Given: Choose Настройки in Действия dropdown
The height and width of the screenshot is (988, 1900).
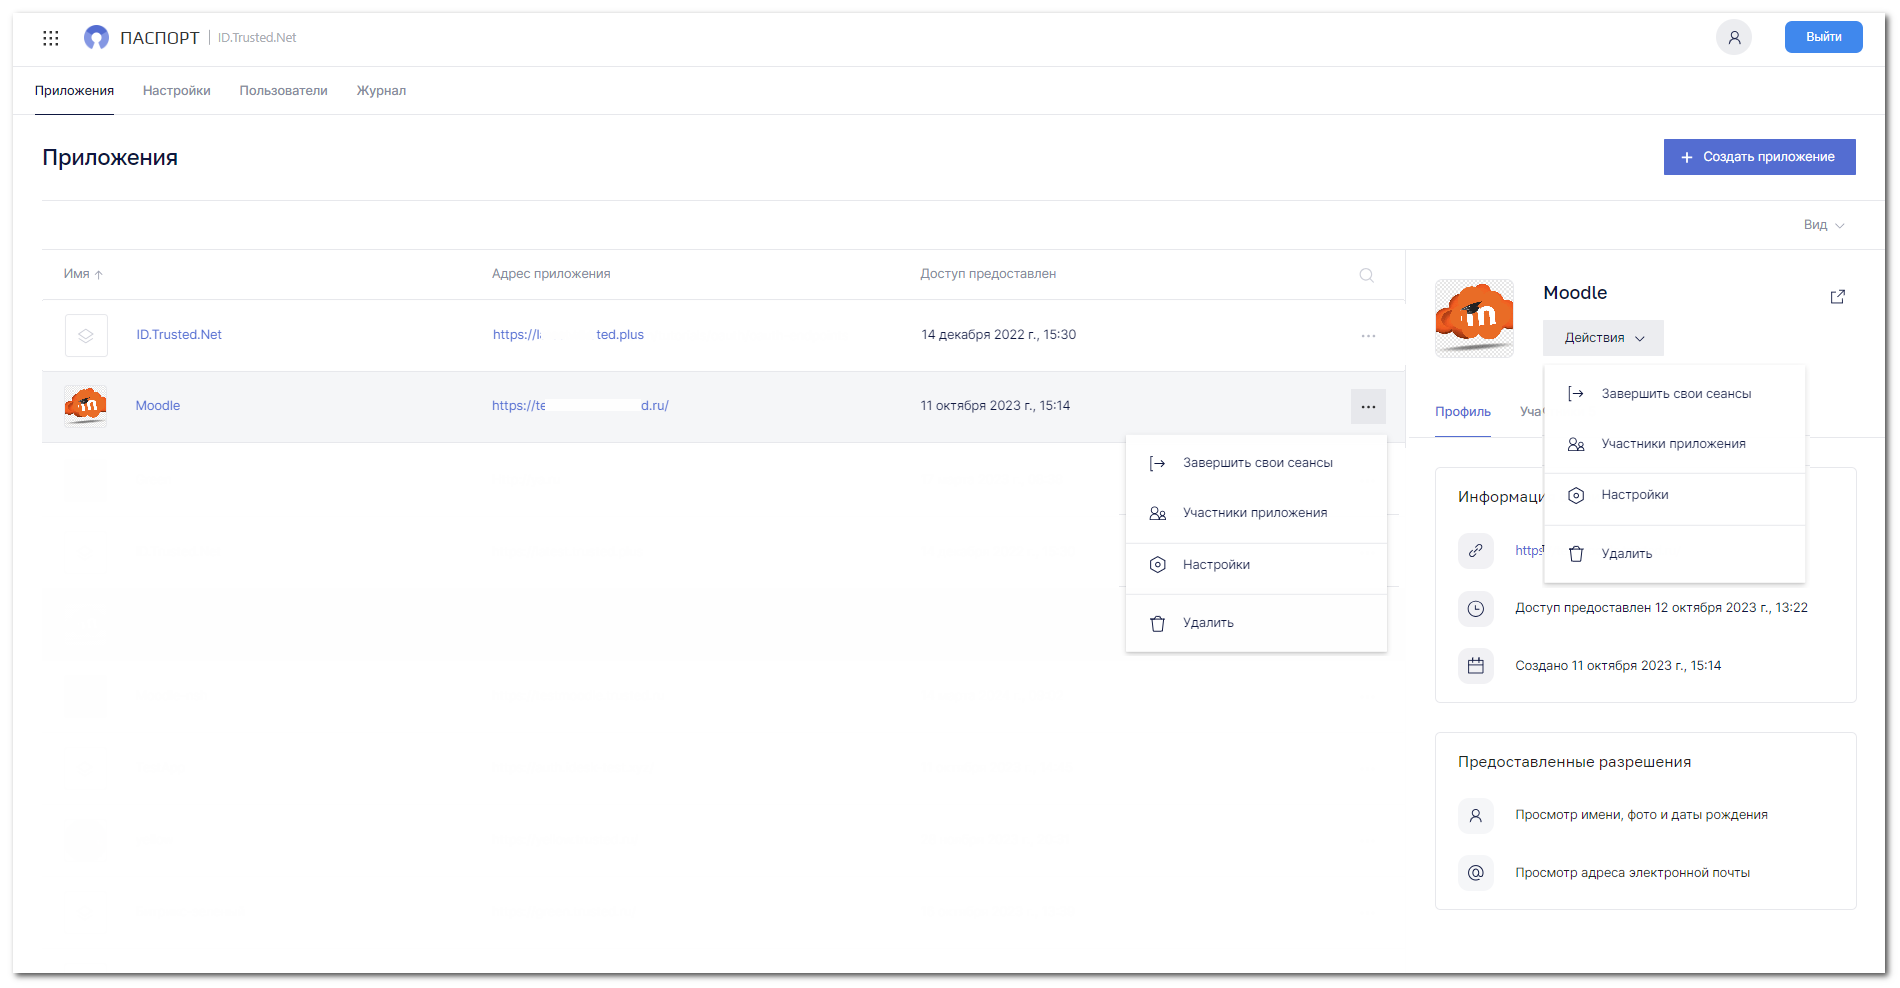Looking at the screenshot, I should [1675, 495].
